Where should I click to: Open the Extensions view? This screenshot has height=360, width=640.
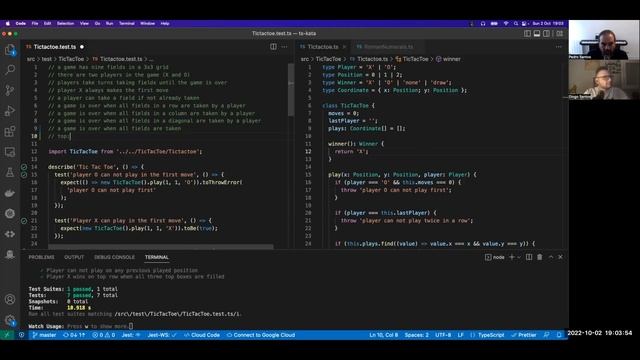10,131
